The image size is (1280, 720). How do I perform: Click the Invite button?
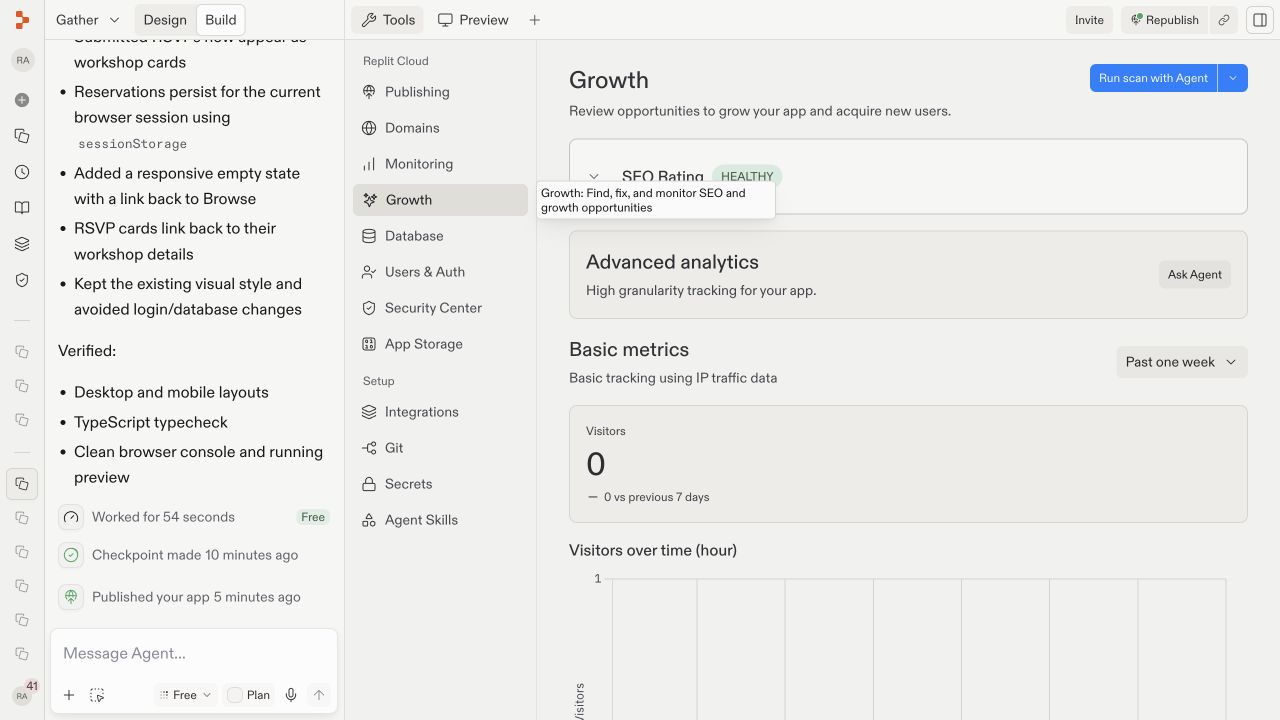(x=1090, y=20)
